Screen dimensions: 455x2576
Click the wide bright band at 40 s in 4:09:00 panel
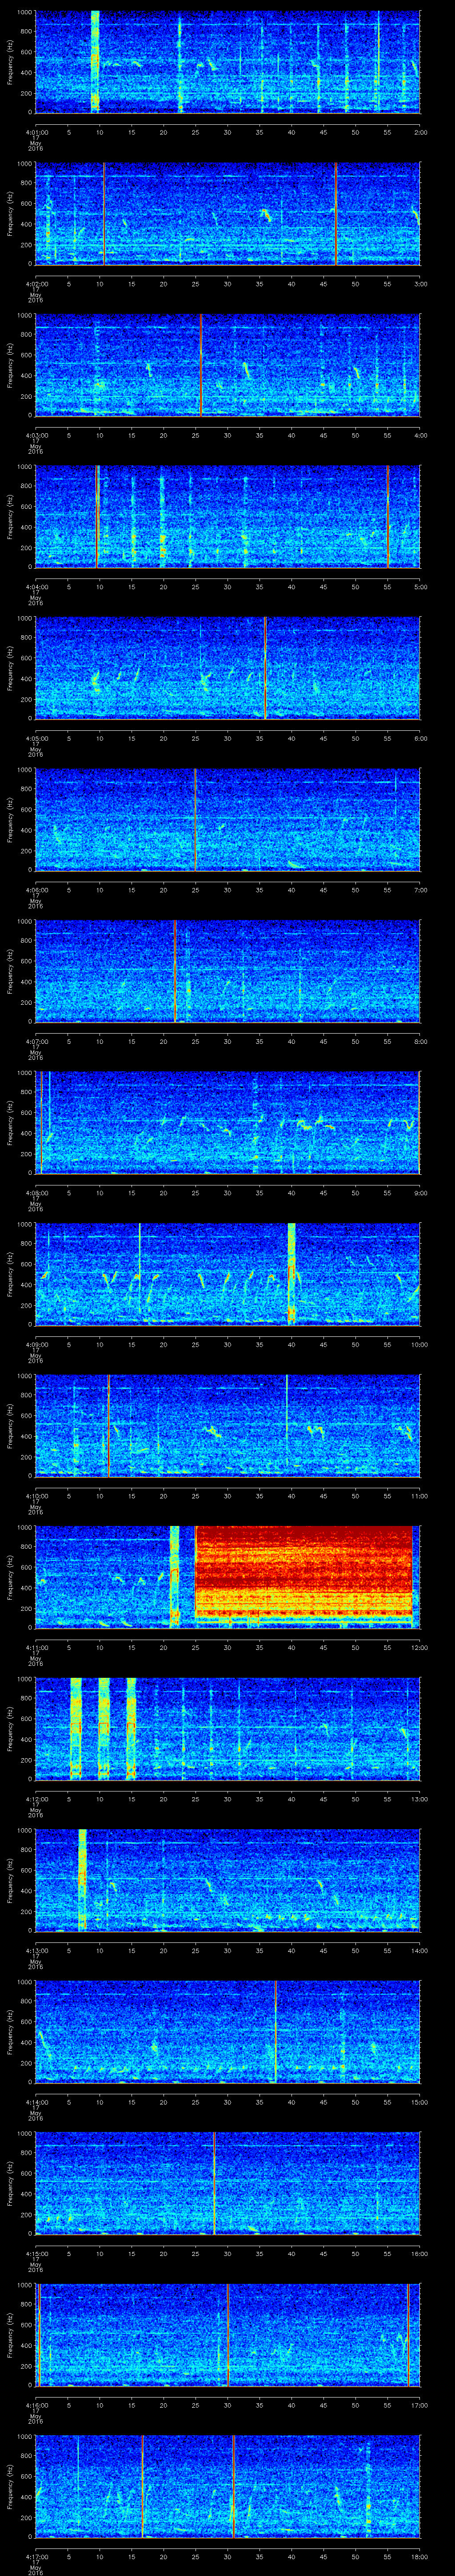[292, 1274]
